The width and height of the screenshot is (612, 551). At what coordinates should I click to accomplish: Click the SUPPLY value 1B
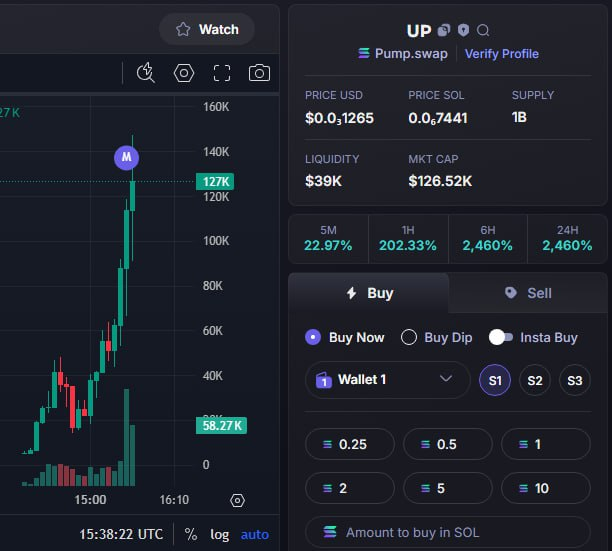(x=519, y=117)
